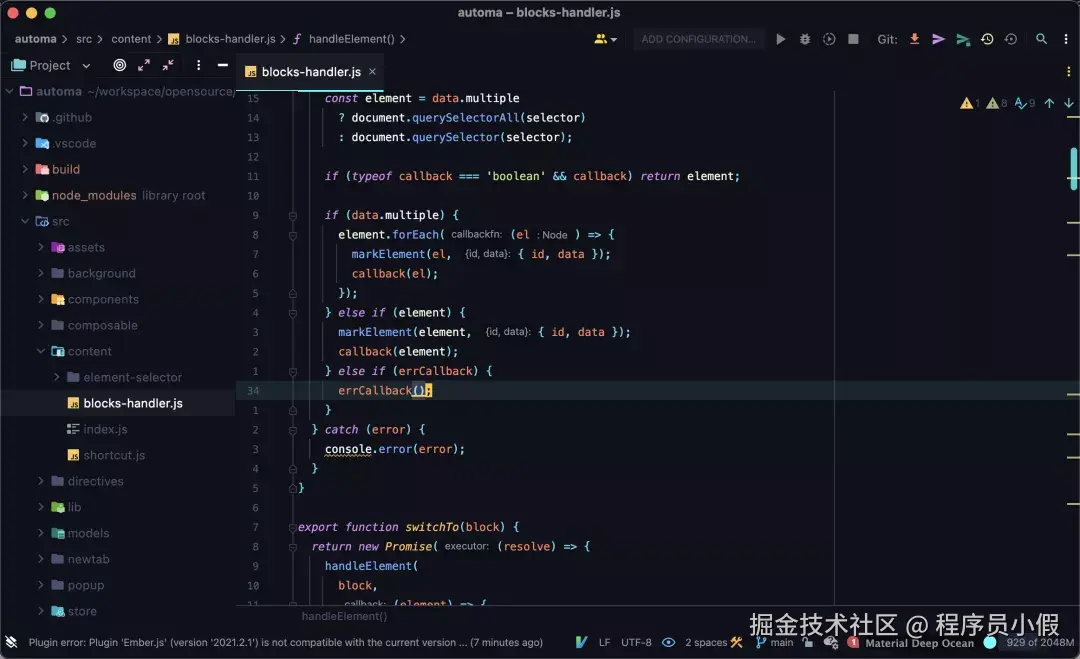Run with coverage icon

coord(829,39)
